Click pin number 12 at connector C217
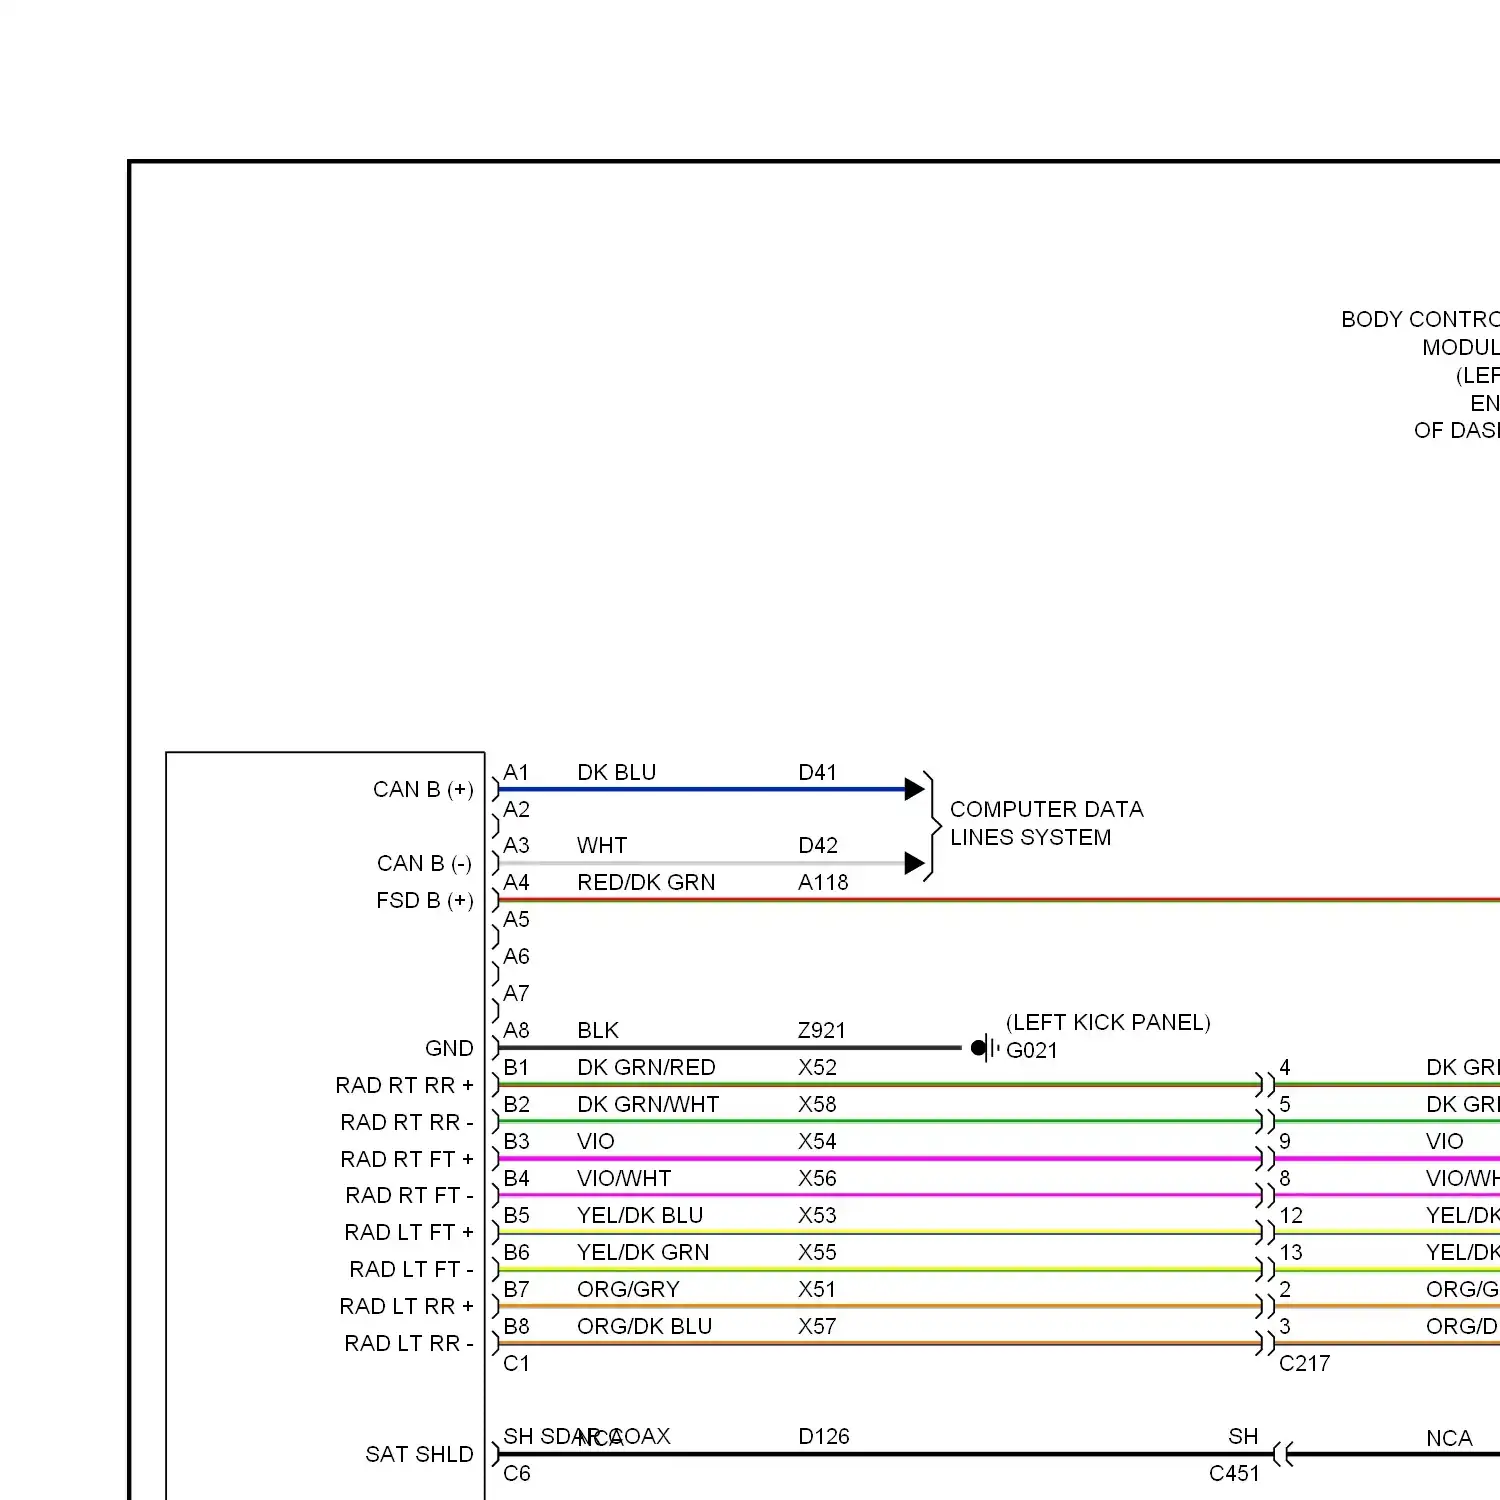Viewport: 1500px width, 1500px height. point(1291,1215)
